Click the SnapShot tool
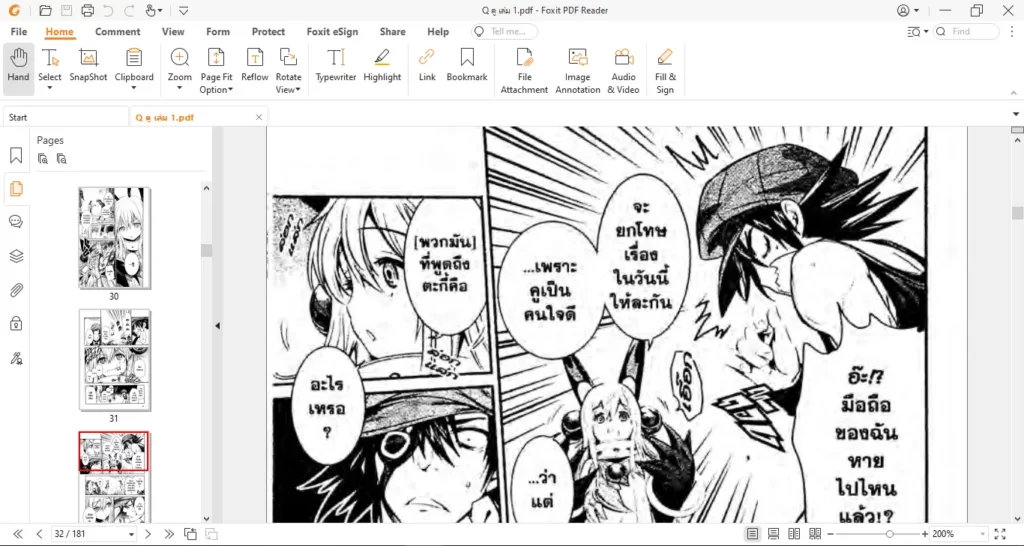 click(88, 65)
